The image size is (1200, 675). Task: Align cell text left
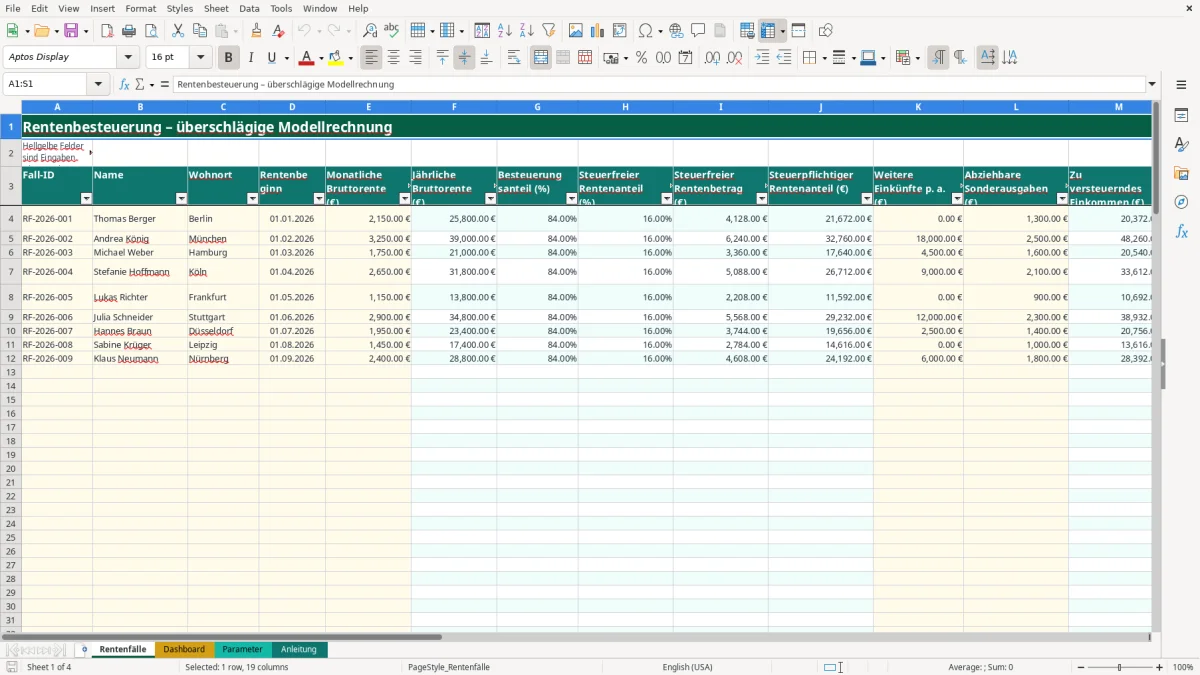point(371,58)
